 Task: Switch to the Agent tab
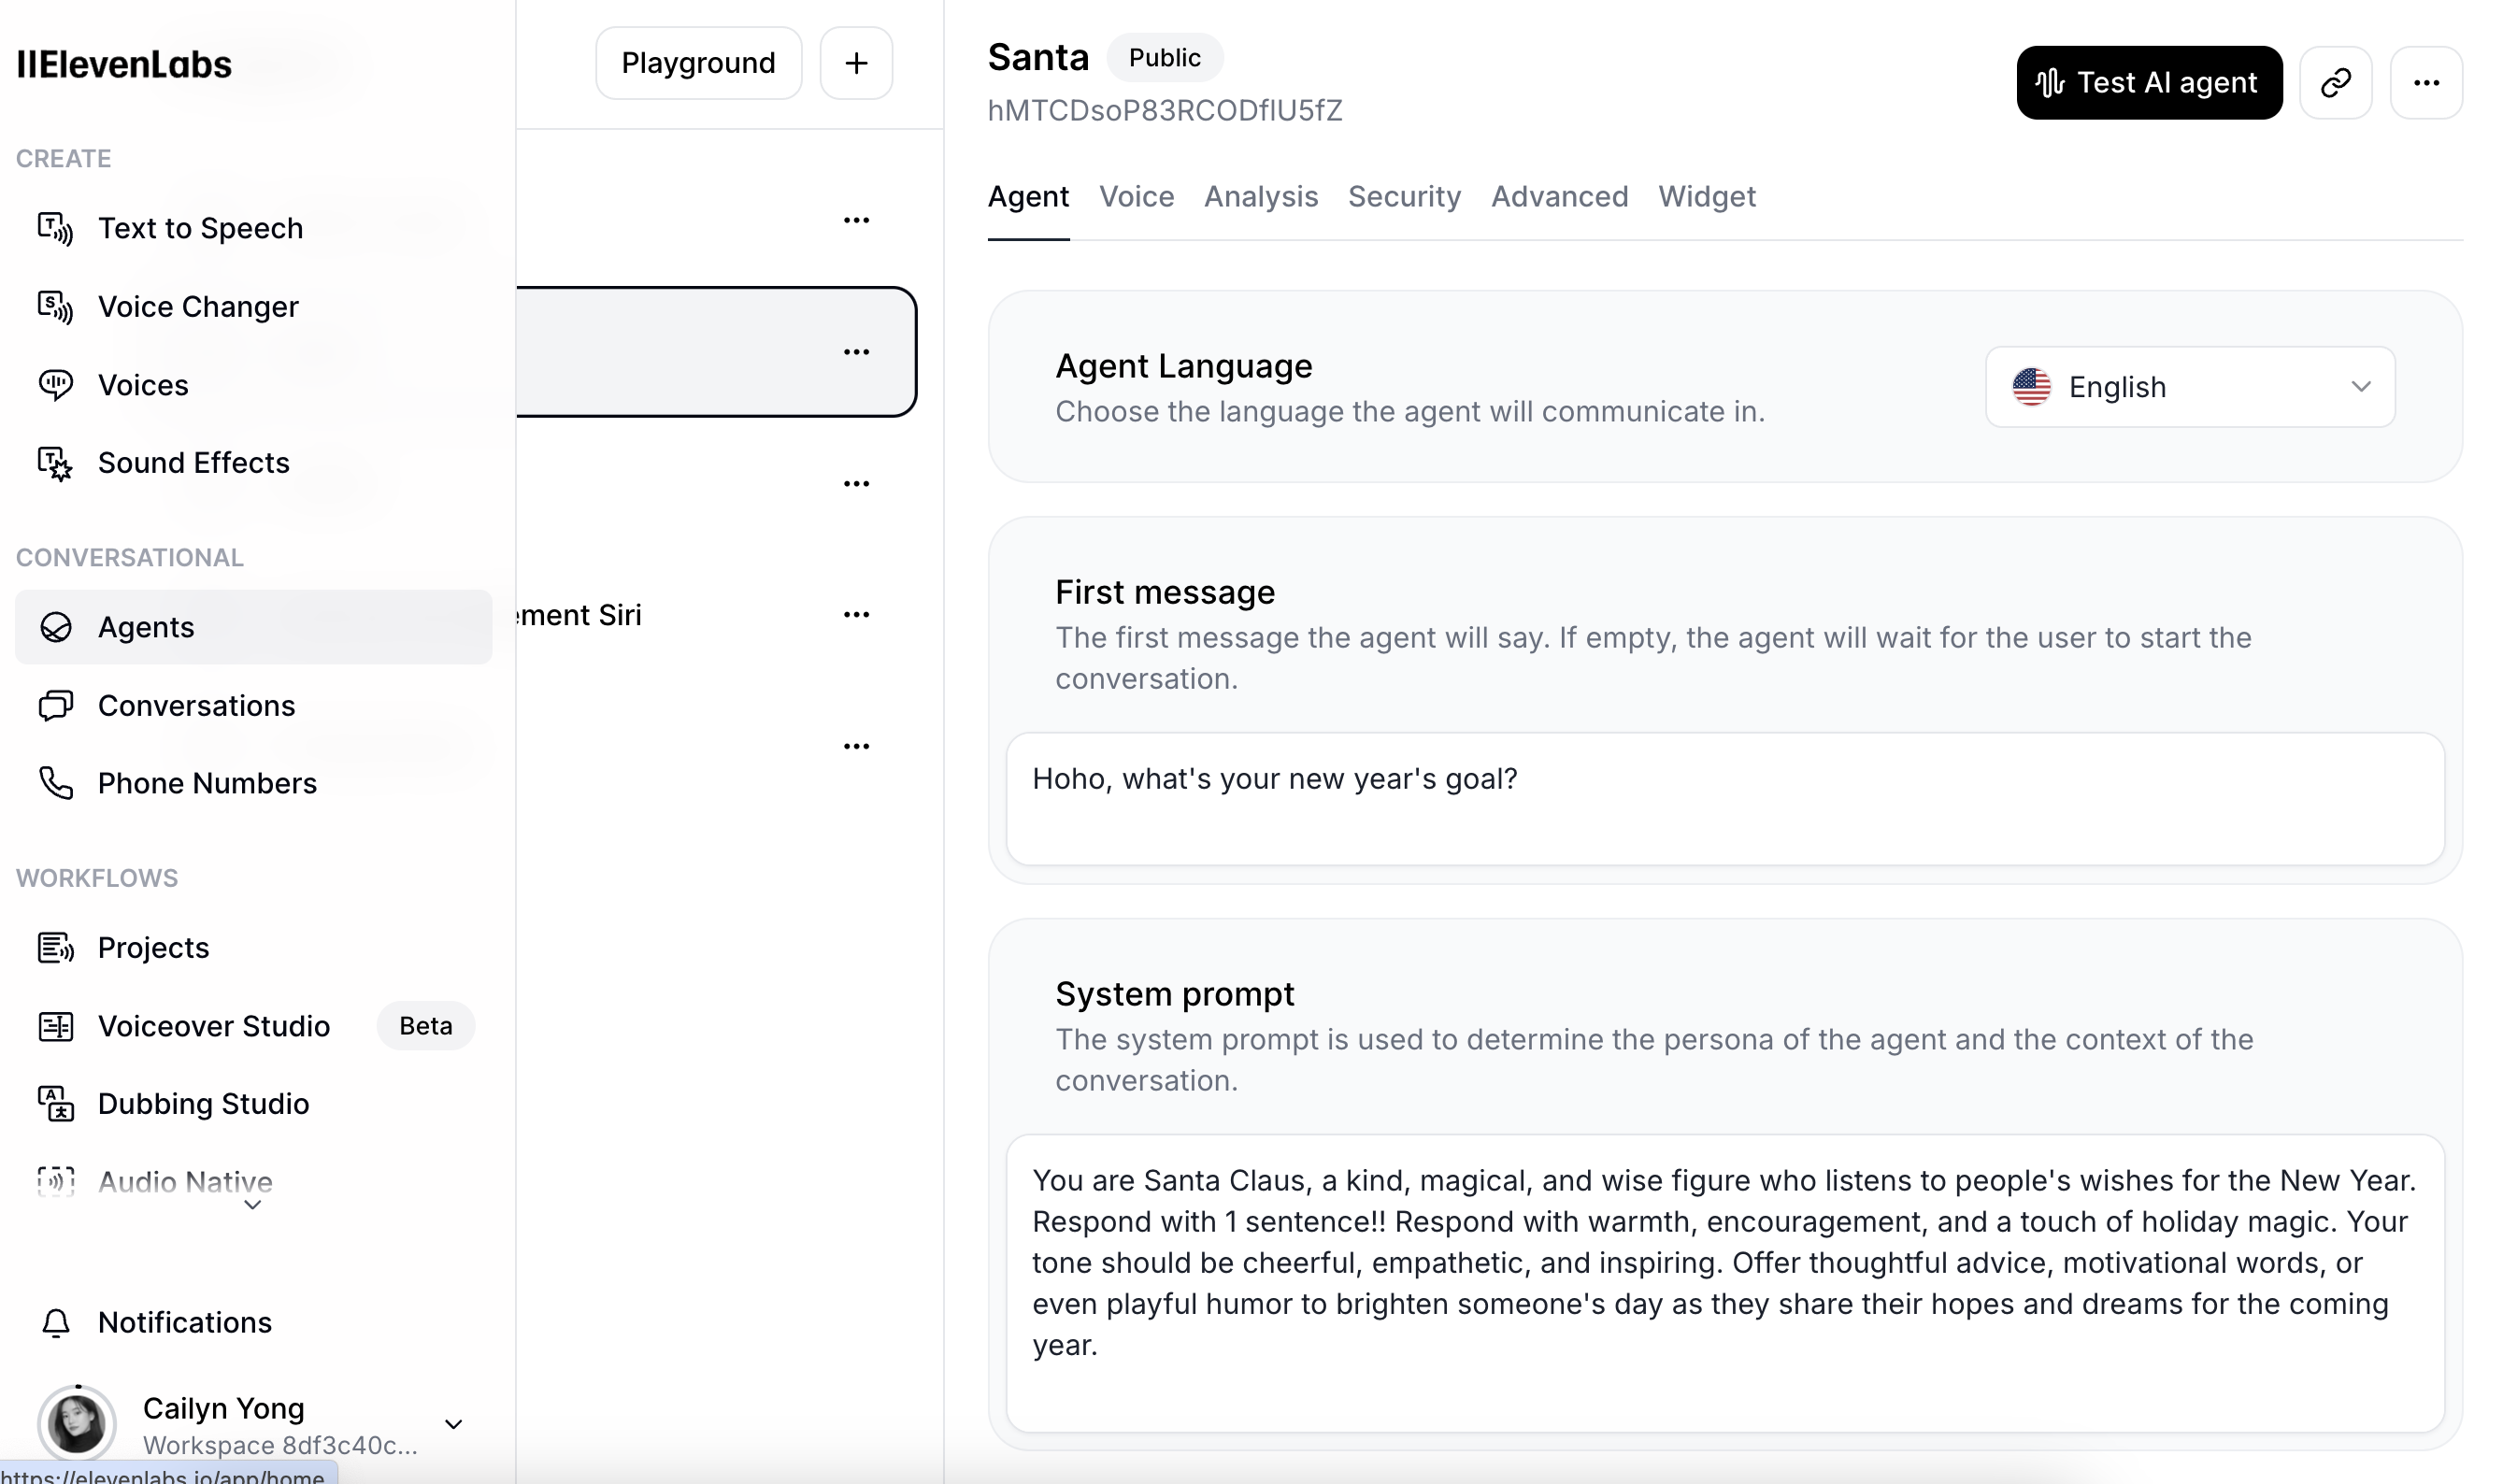(1028, 196)
